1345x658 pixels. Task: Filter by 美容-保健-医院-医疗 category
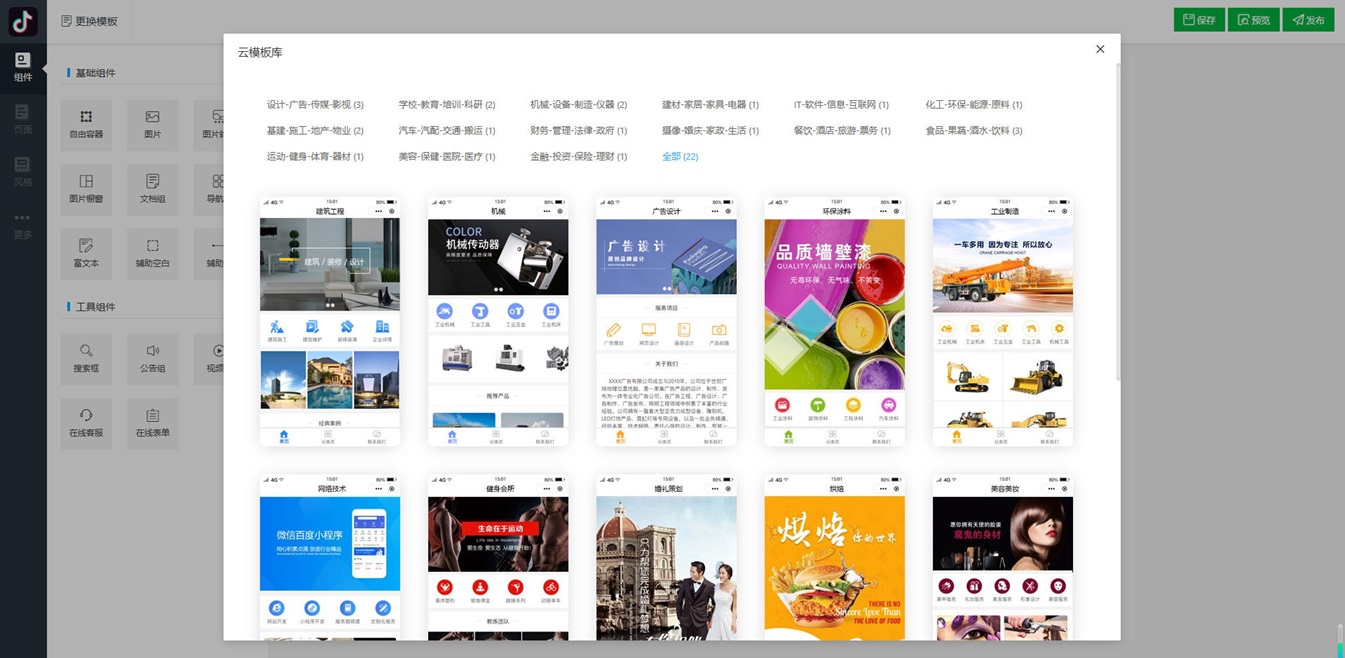[x=447, y=156]
